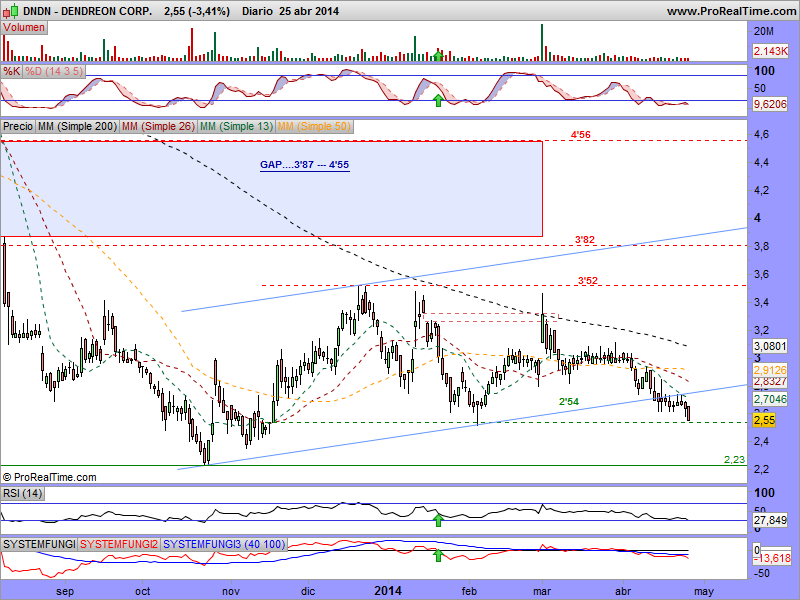Click the abr month label on time axis
Screen dimensions: 800x600
[x=623, y=591]
